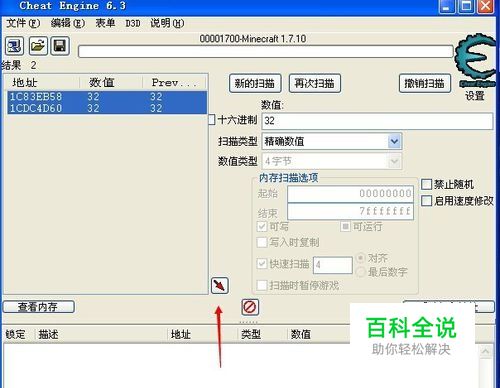The image size is (500, 388).
Task: Toggle the 写入时复制 checkbox
Action: [262, 242]
